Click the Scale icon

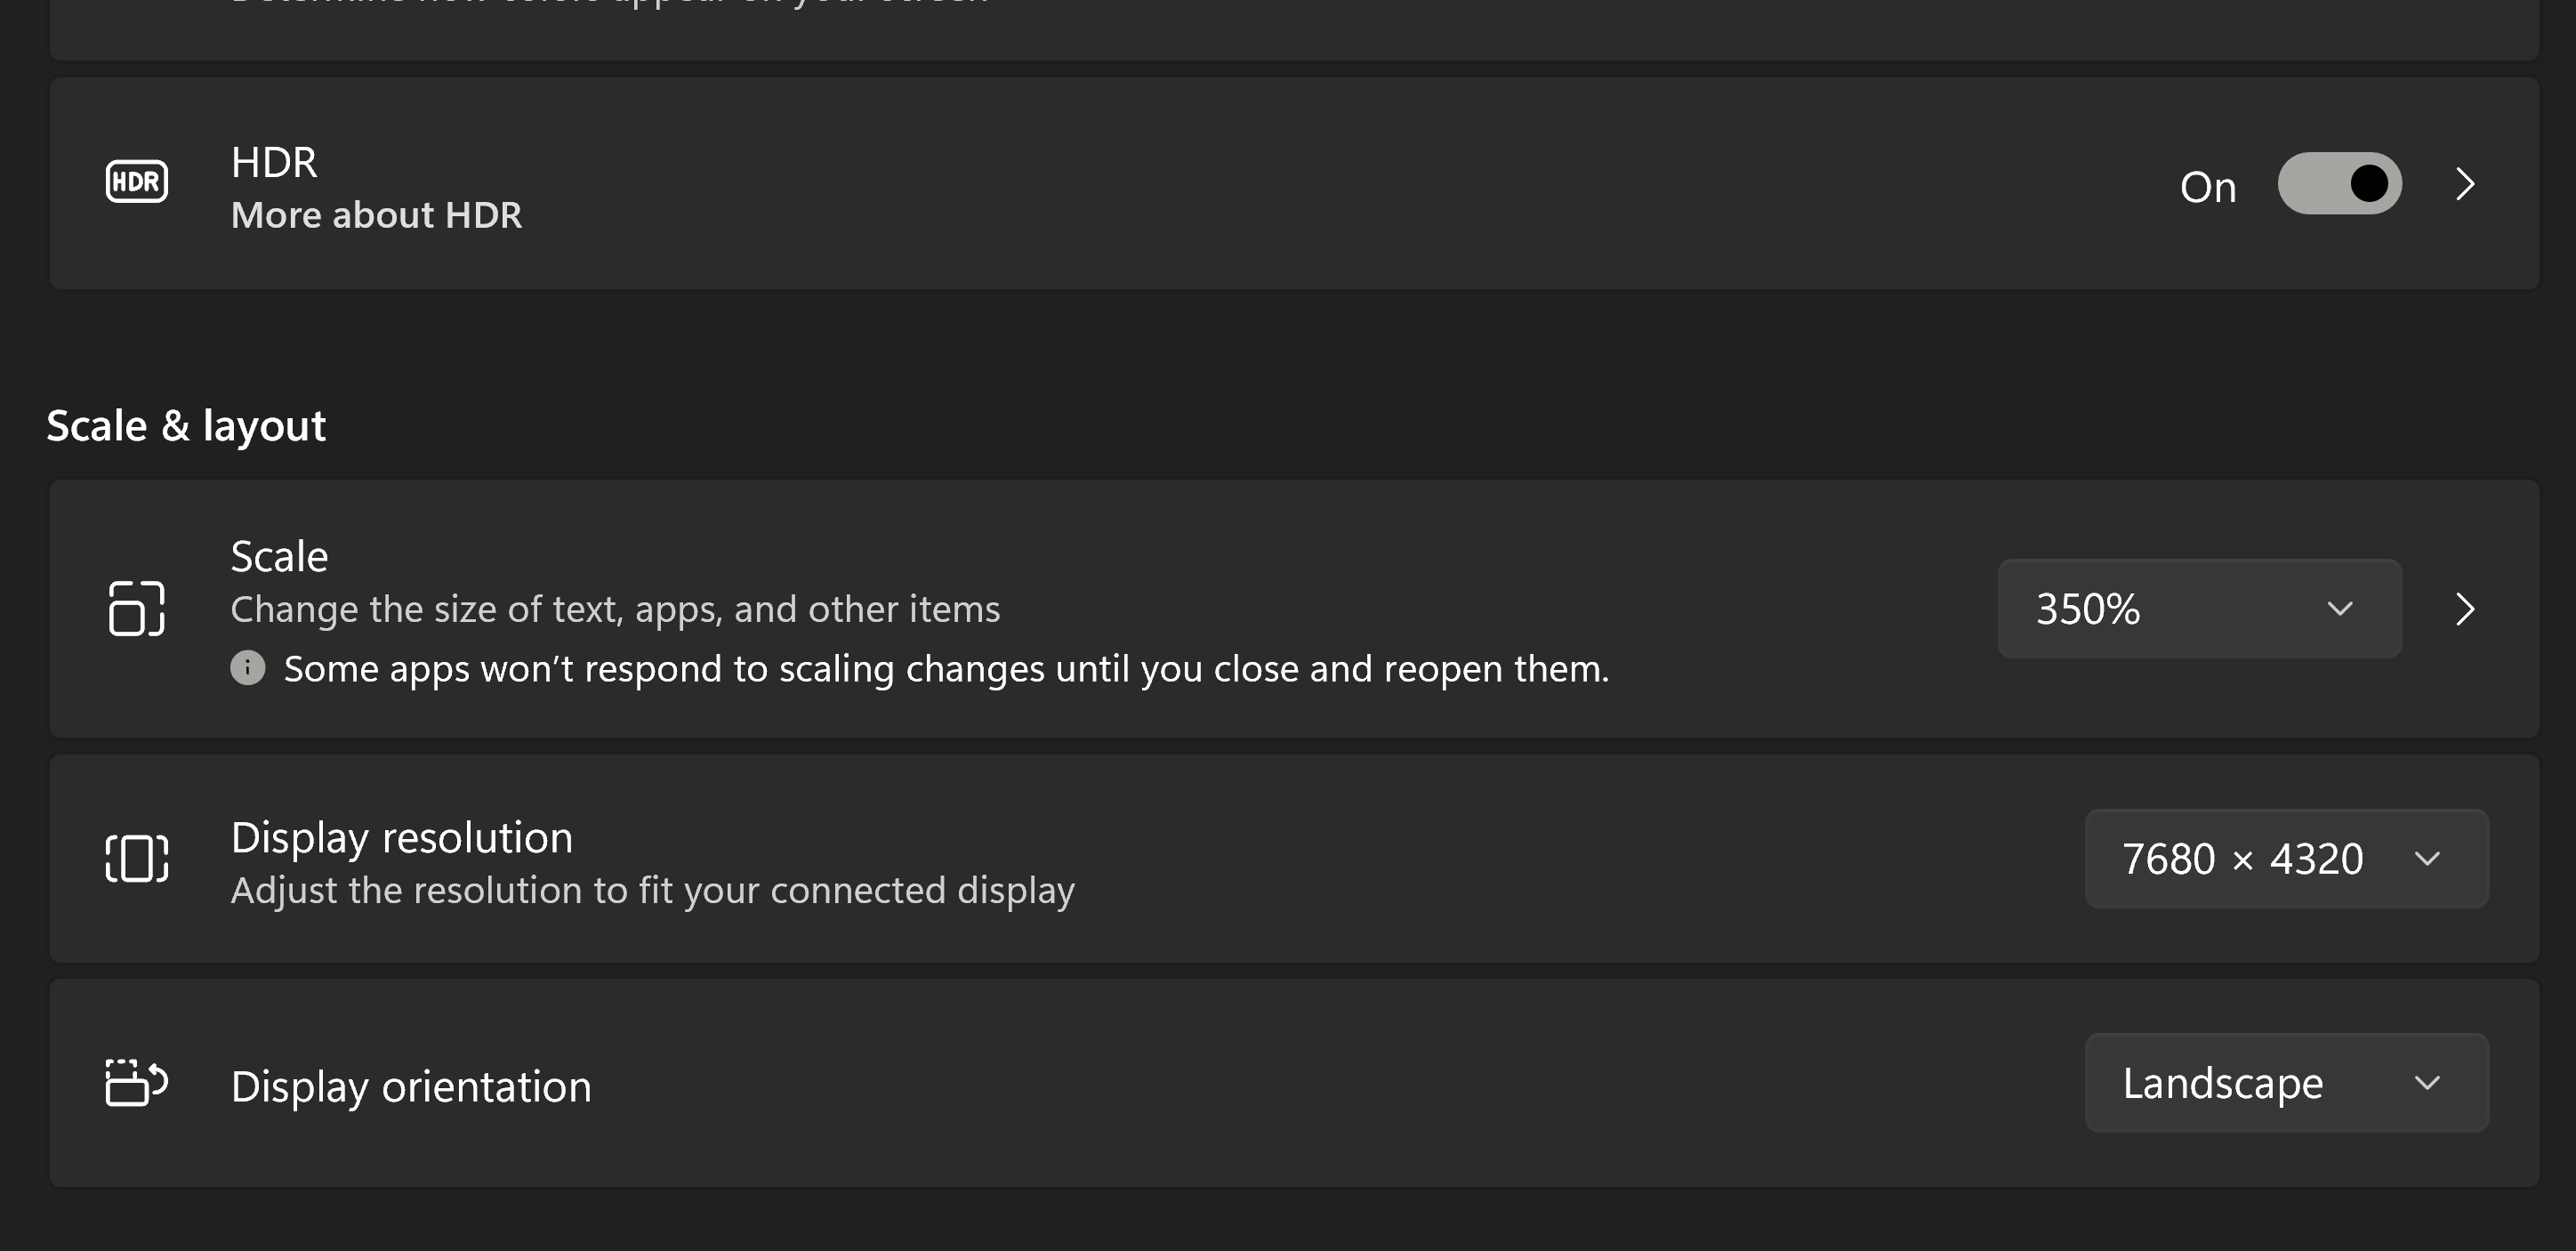pyautogui.click(x=136, y=608)
